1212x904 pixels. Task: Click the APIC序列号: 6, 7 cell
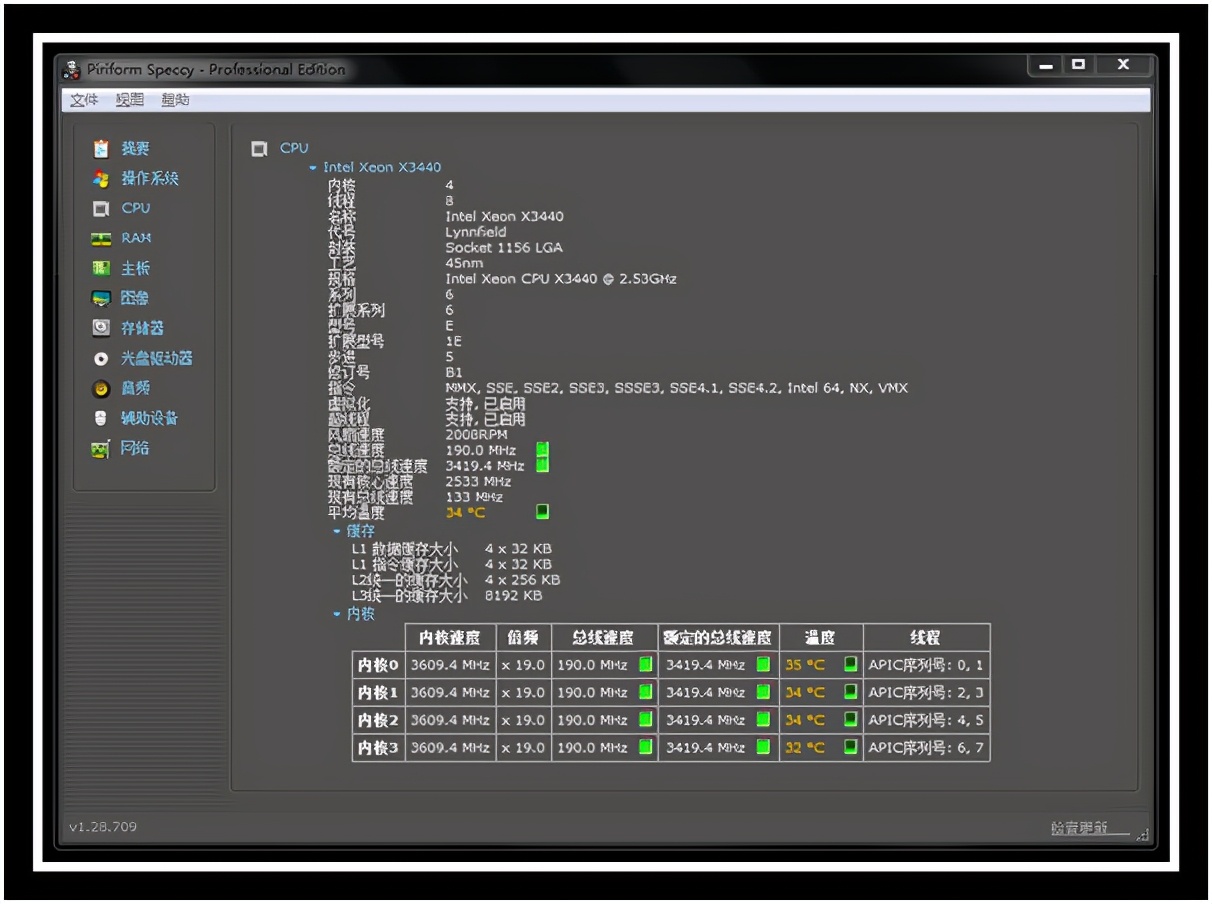(926, 748)
